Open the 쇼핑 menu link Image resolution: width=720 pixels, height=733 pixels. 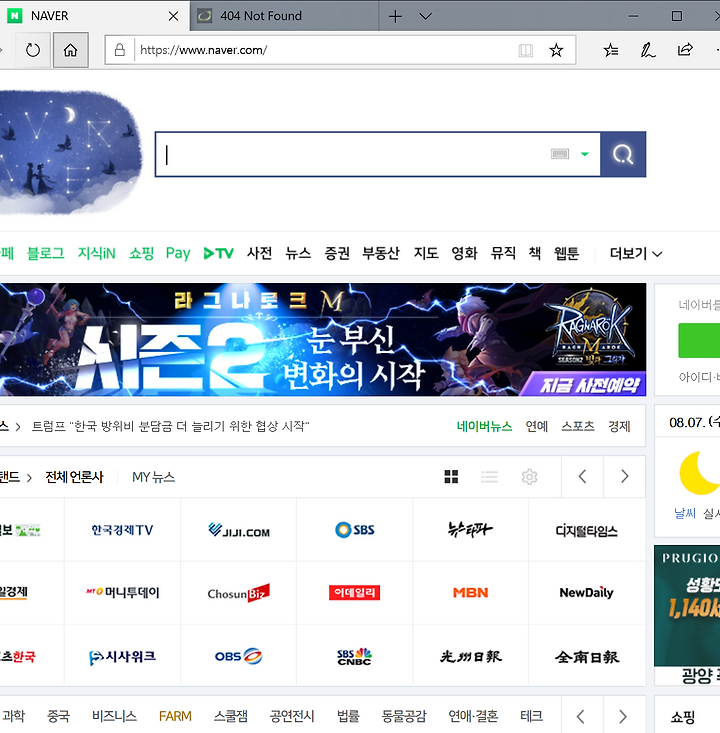(x=141, y=253)
